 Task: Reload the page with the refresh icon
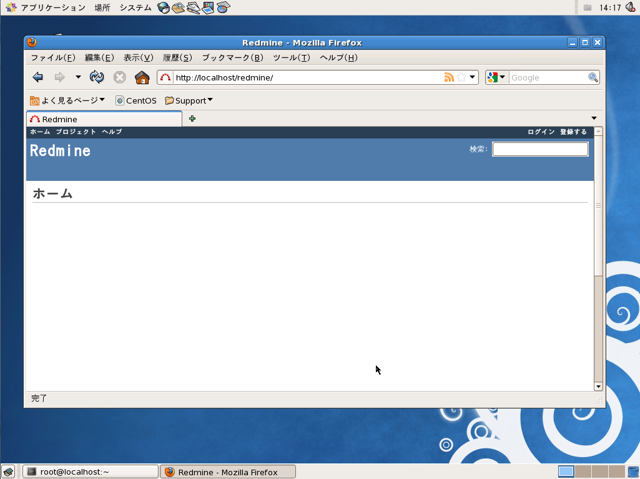click(x=97, y=77)
